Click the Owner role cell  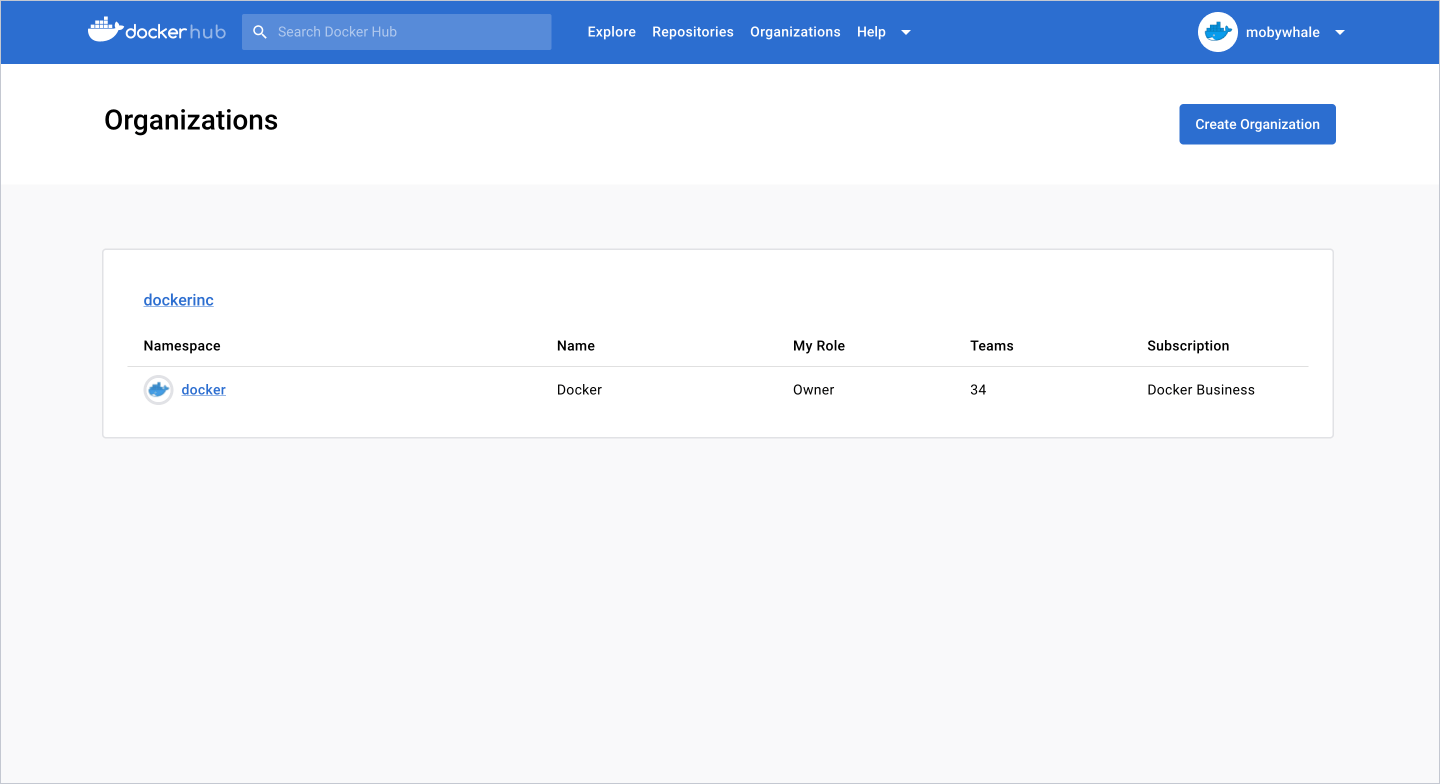coord(813,390)
